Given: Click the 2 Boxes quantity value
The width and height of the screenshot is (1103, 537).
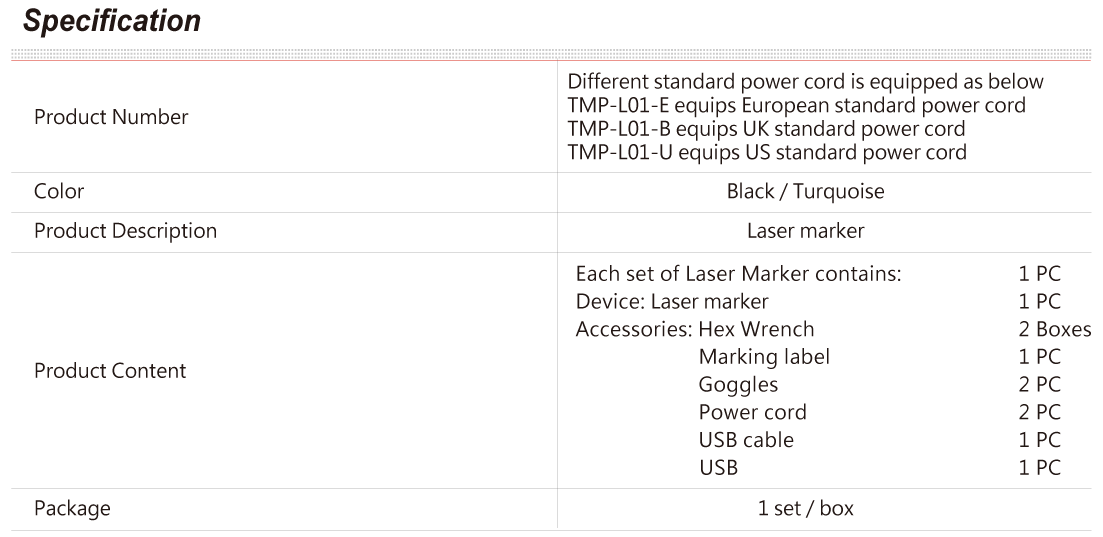Looking at the screenshot, I should pos(1054,329).
